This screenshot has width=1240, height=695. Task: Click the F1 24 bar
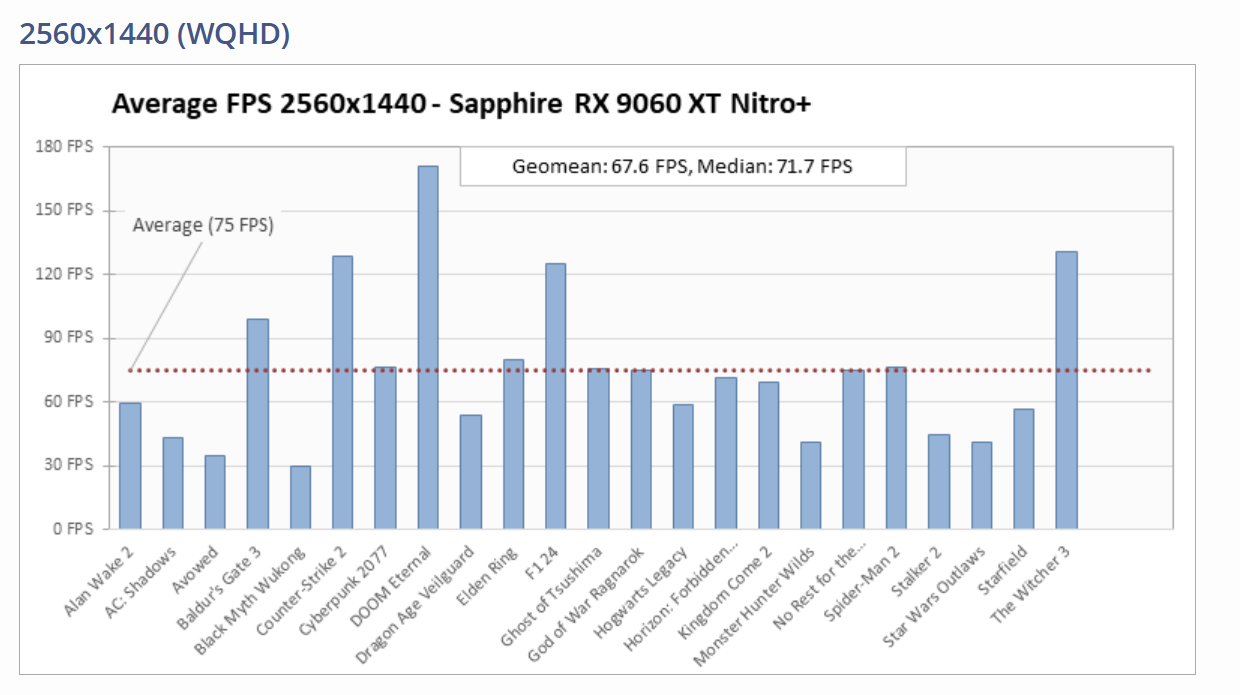click(555, 396)
